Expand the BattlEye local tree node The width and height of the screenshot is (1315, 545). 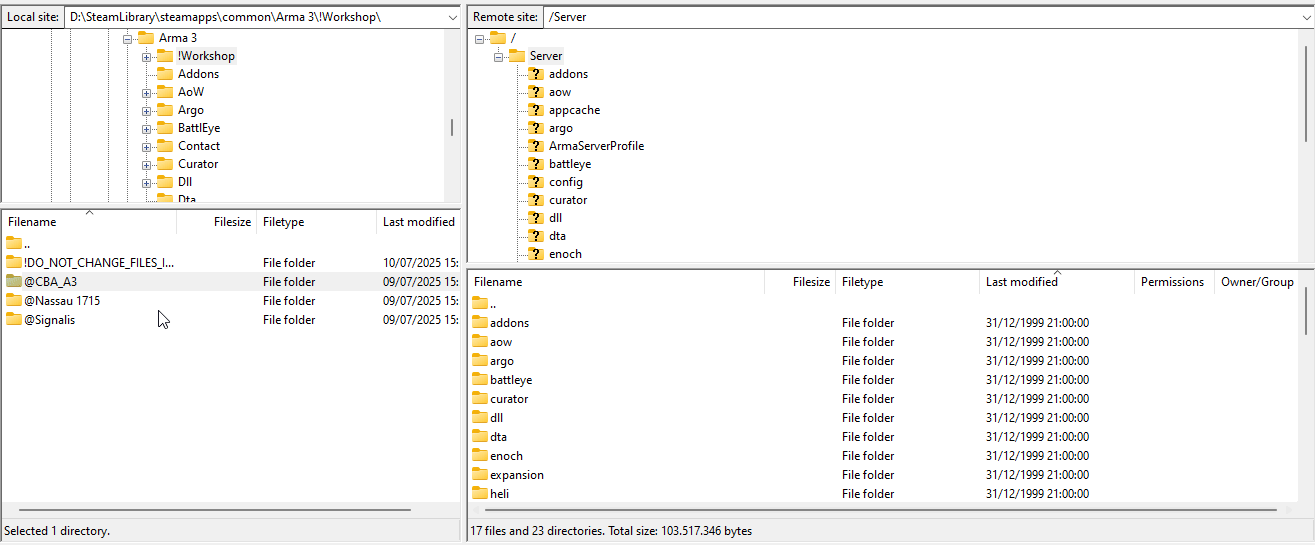click(146, 128)
